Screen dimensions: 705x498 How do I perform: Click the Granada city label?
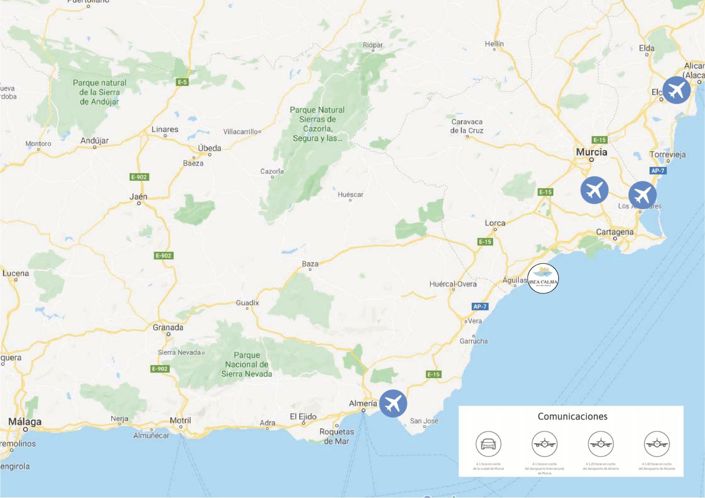click(x=168, y=327)
